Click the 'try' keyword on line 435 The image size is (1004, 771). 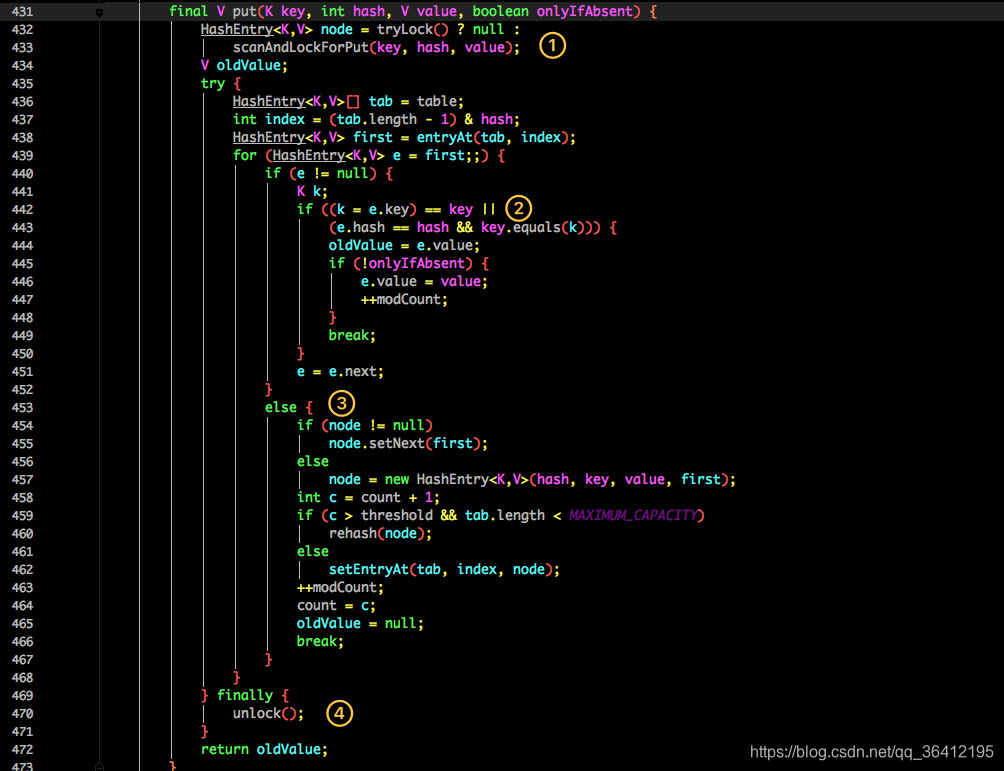213,84
